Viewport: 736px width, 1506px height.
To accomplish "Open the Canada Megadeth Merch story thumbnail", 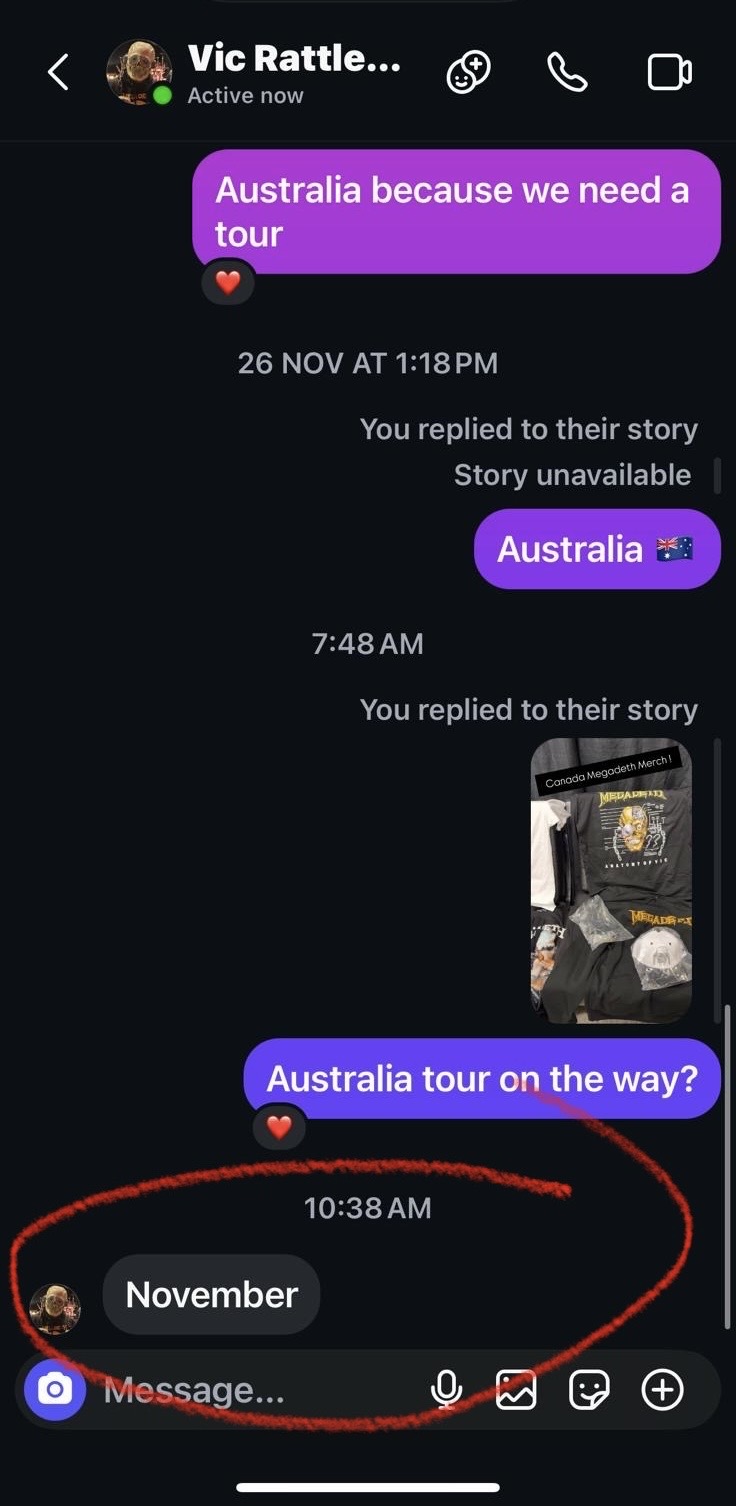I will 611,881.
